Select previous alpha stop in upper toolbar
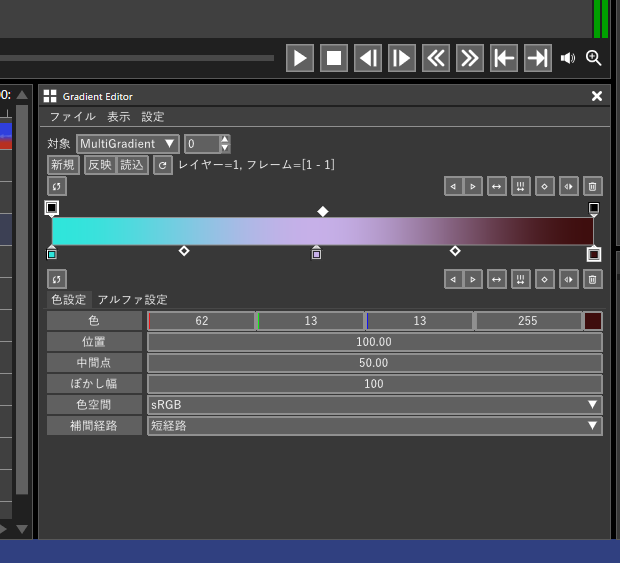This screenshot has height=563, width=620. pyautogui.click(x=454, y=186)
